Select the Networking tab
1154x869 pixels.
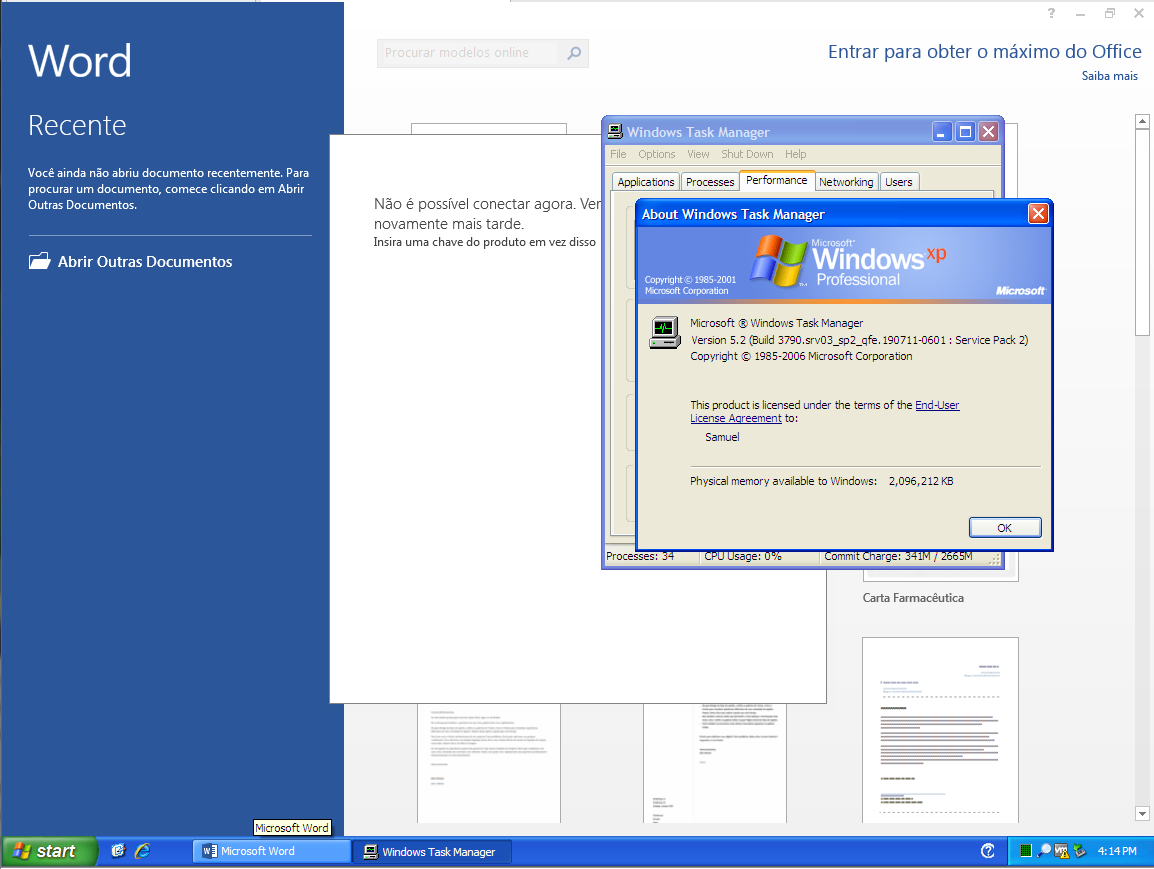tap(846, 182)
